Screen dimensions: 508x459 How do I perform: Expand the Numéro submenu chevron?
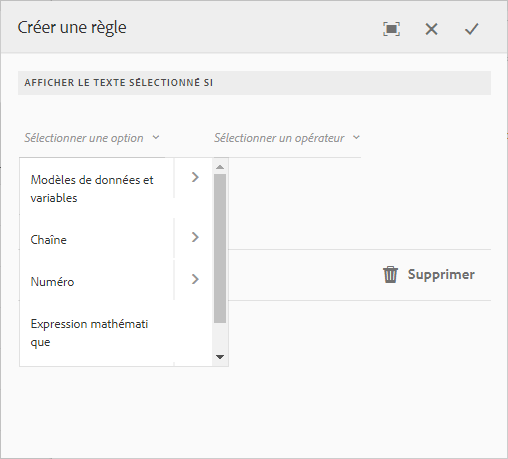[x=195, y=279]
